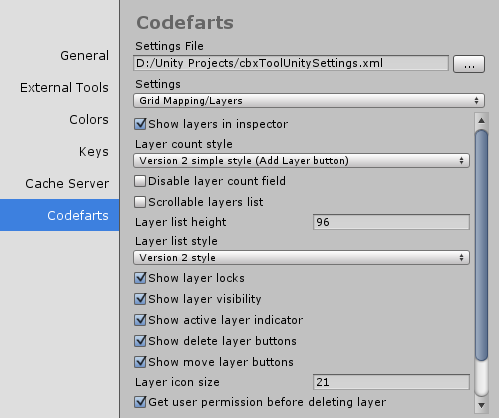
Task: Open Layer list style Version 2 dropdown
Action: click(301, 258)
